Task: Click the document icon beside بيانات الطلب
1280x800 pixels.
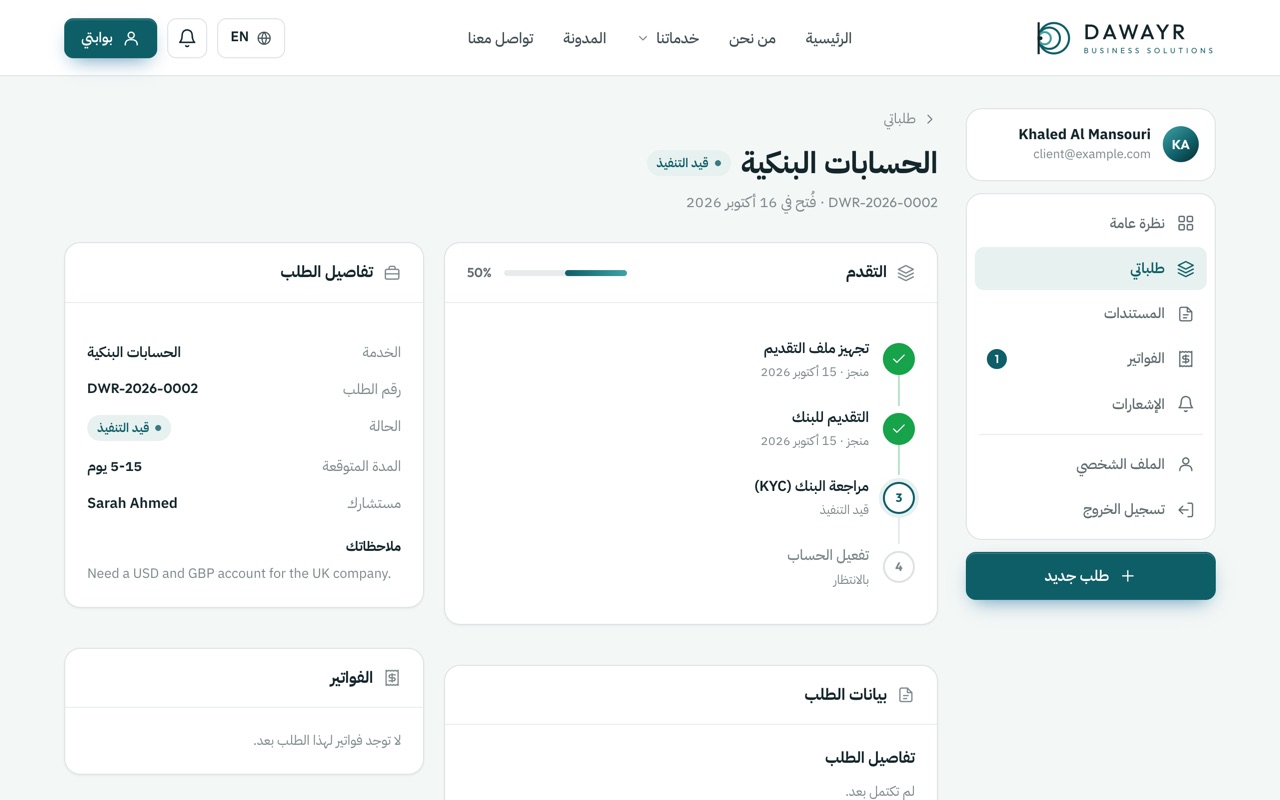Action: 906,695
